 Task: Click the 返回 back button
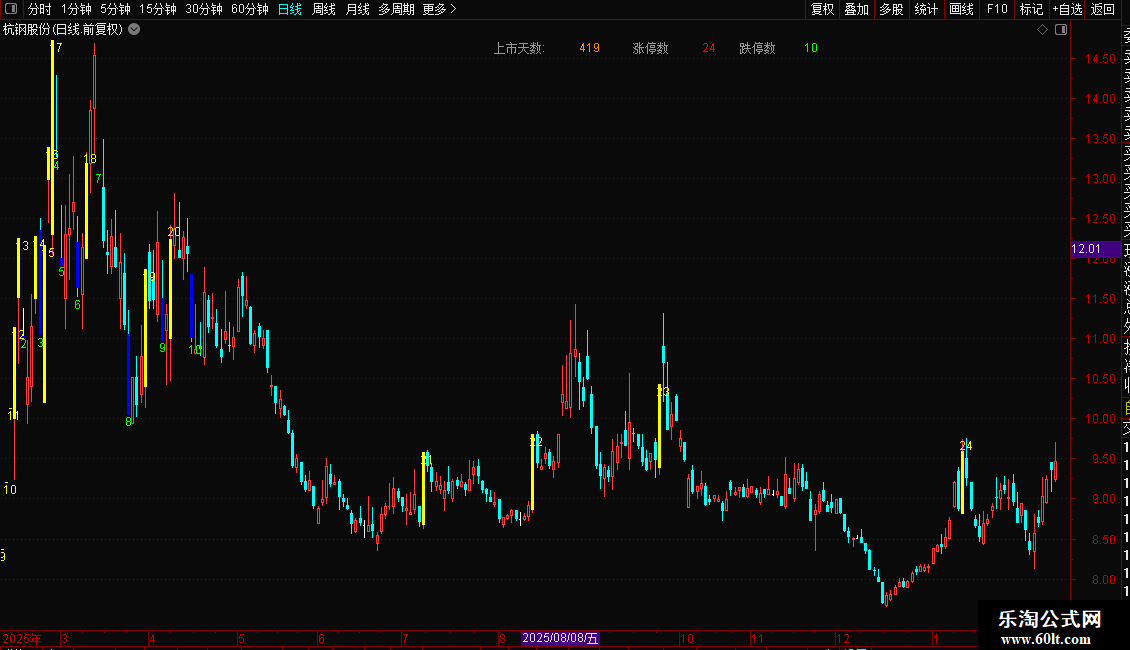click(1103, 9)
